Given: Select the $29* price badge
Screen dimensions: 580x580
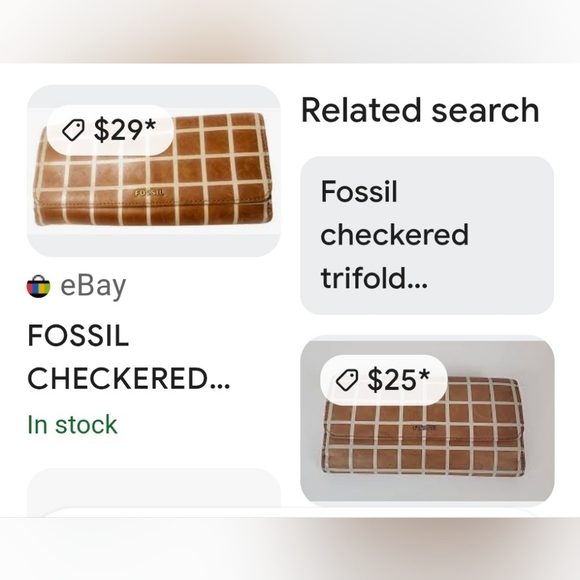Looking at the screenshot, I should [110, 130].
